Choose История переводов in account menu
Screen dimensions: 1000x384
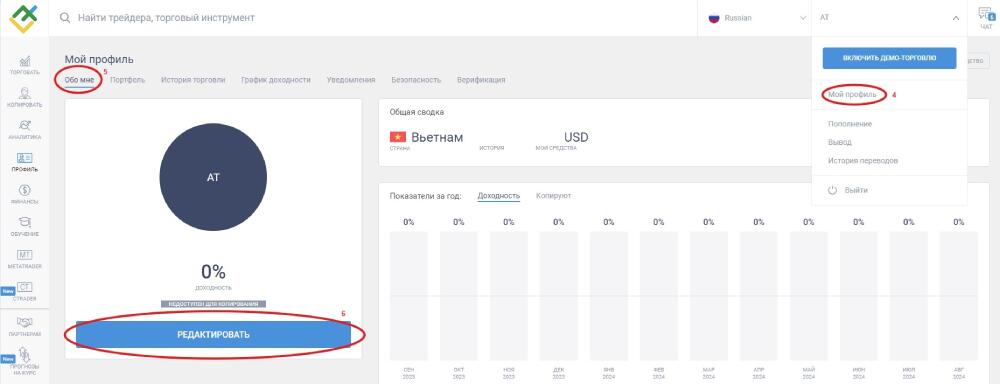[x=863, y=161]
